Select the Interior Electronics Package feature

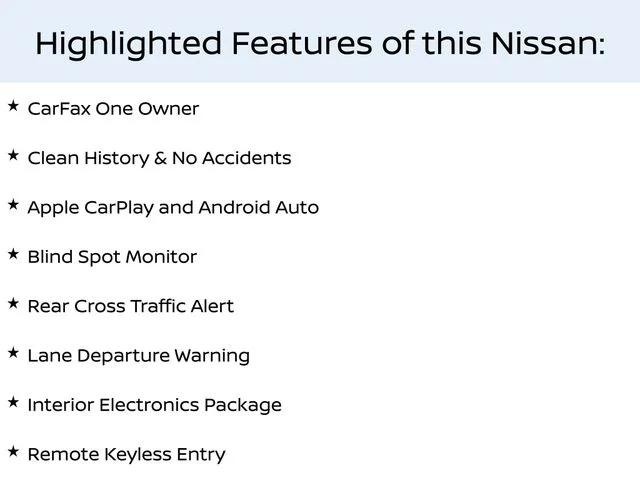[154, 405]
